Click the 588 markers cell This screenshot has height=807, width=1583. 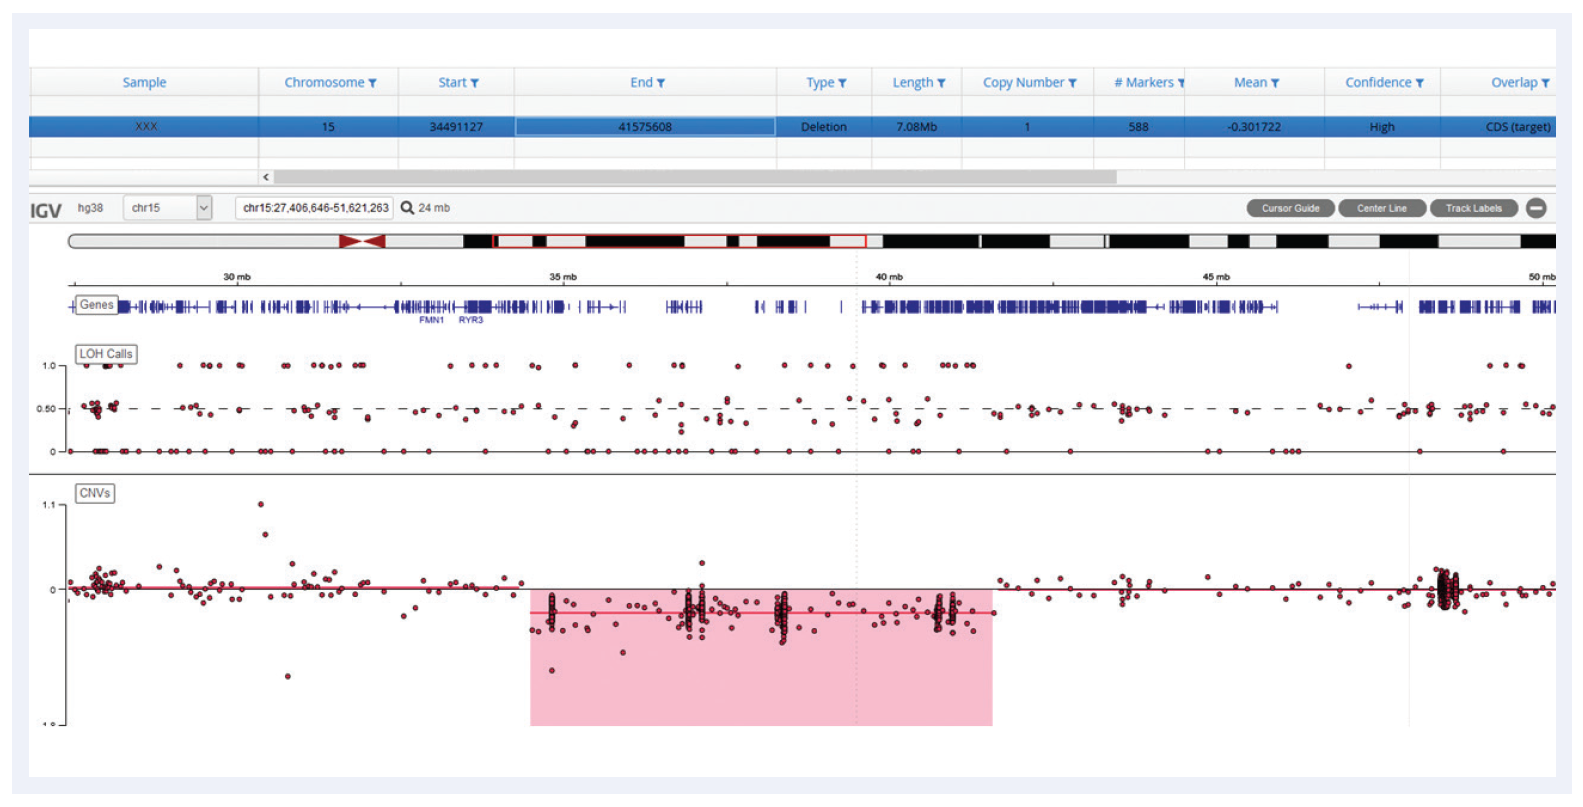tap(1138, 127)
